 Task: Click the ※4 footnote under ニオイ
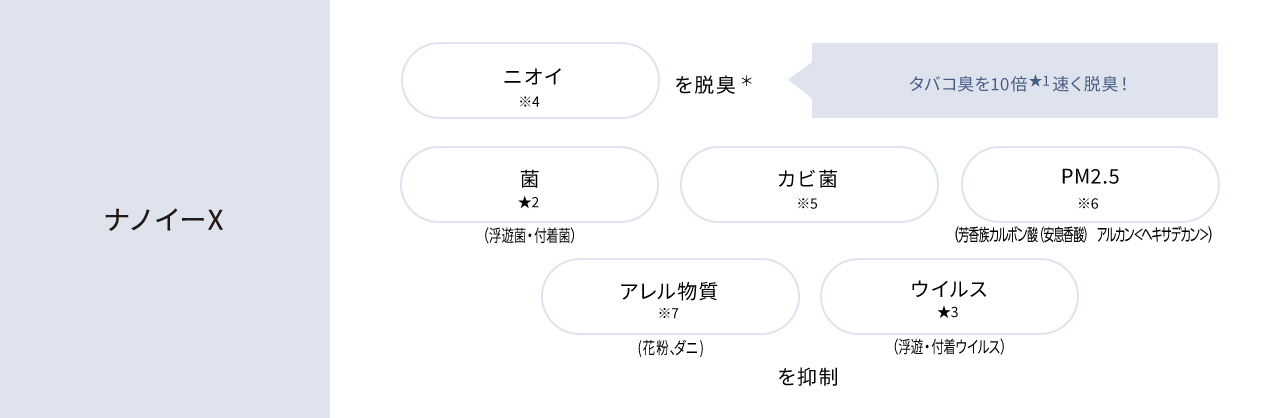pos(529,101)
